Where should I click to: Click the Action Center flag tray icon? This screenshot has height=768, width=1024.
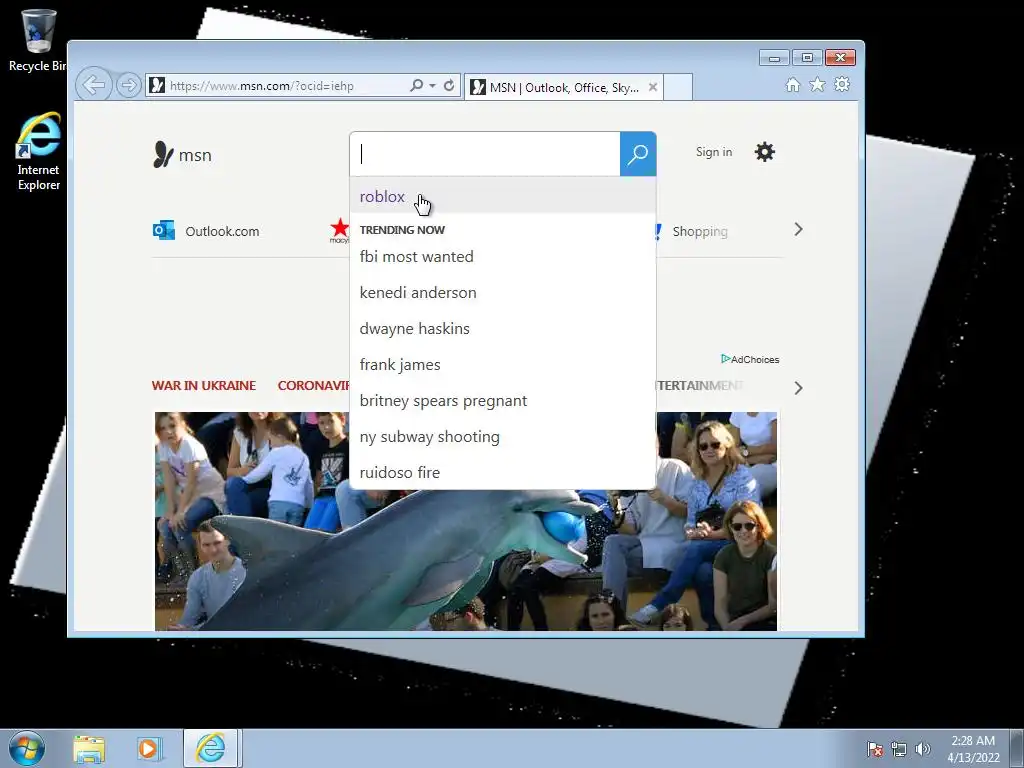click(x=875, y=749)
